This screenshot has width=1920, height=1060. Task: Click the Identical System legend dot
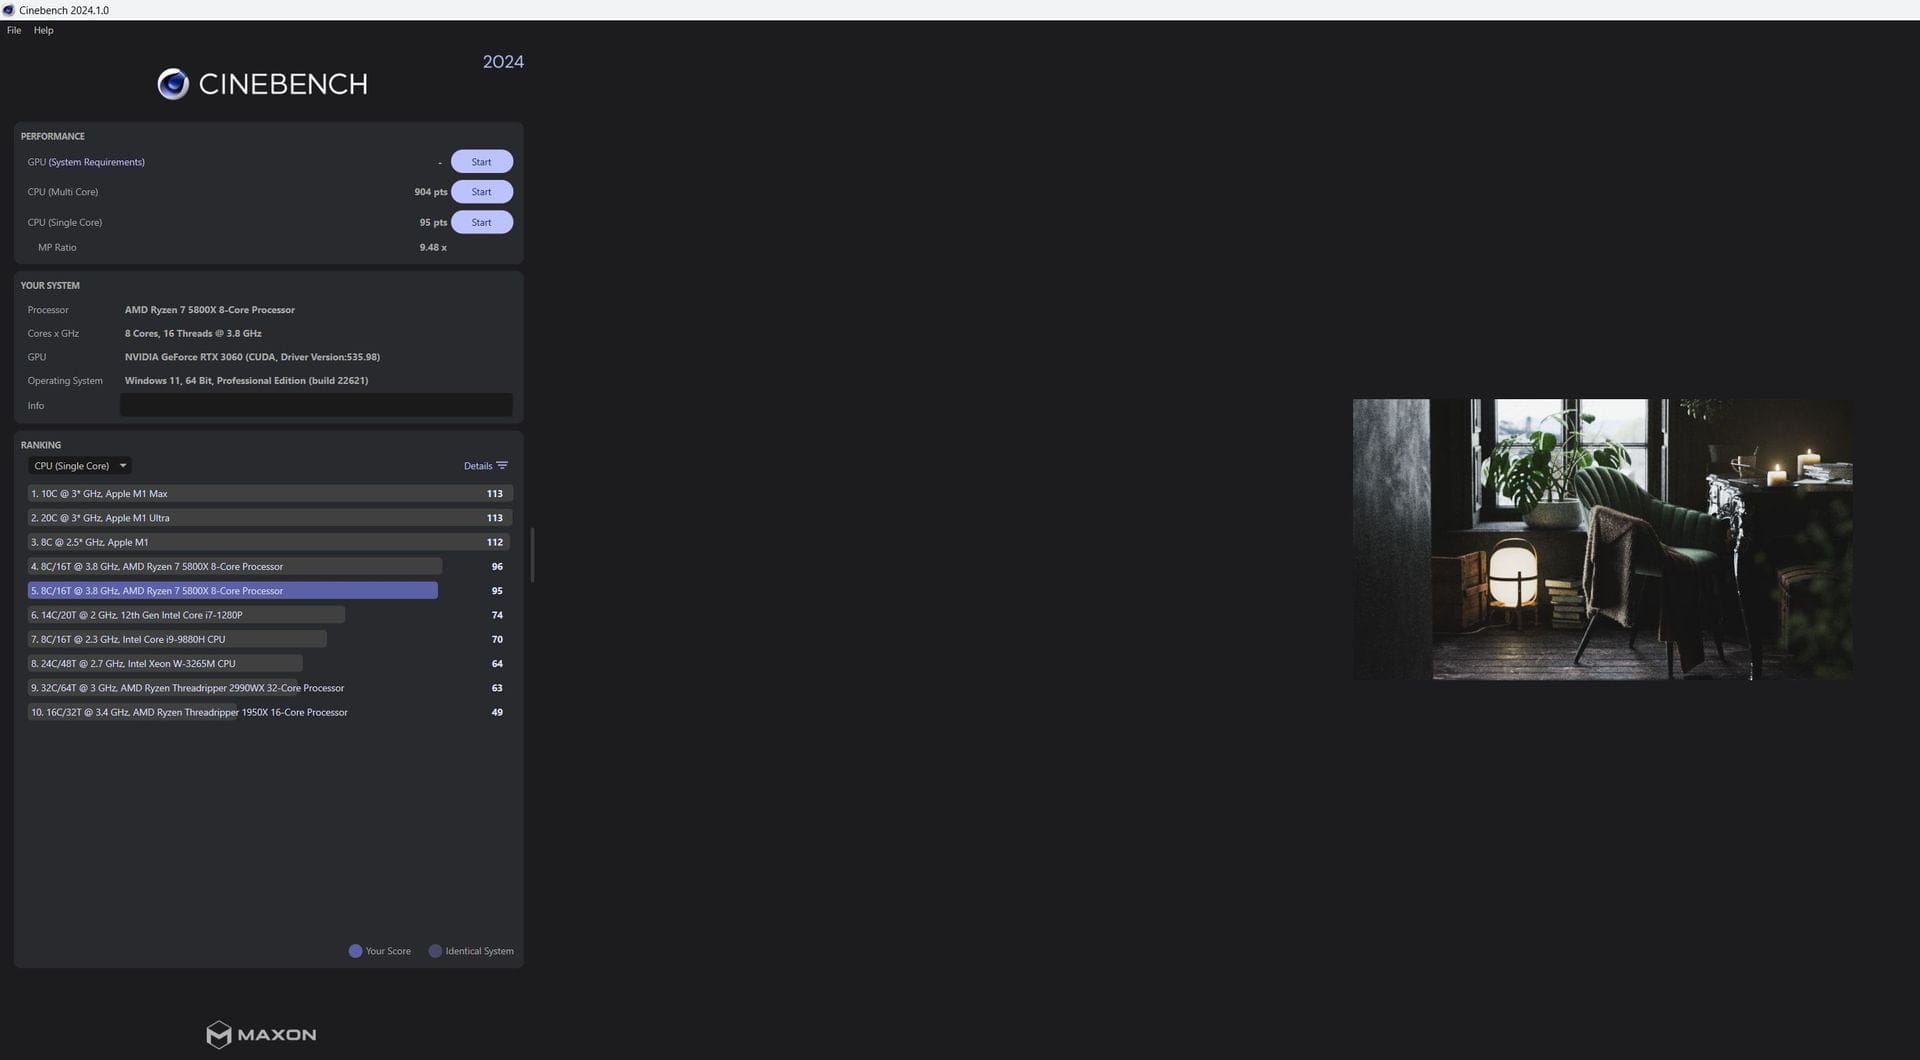coord(435,951)
